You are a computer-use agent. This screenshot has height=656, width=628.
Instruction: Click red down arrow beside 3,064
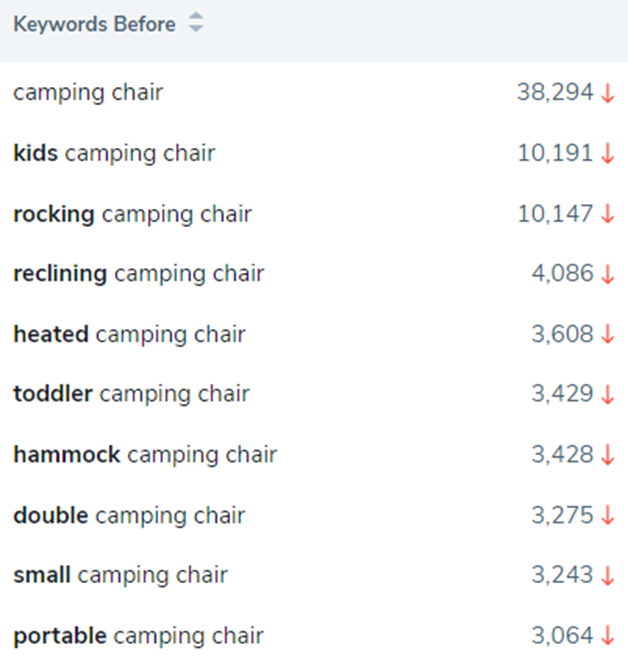point(608,636)
